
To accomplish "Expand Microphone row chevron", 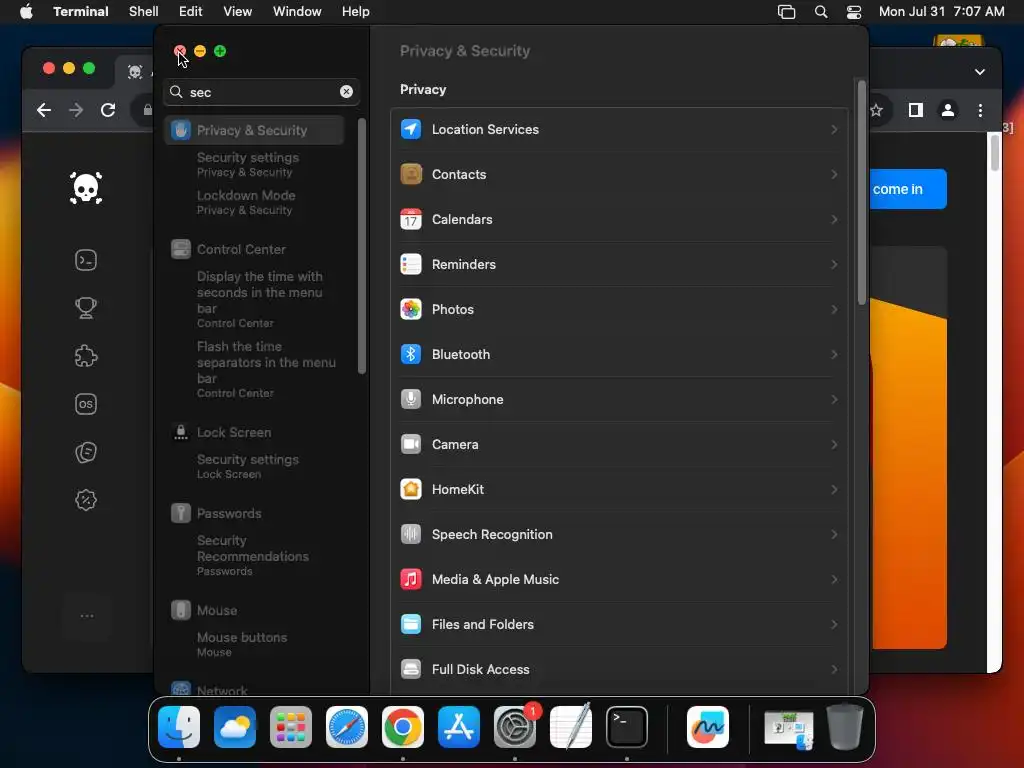I will [834, 400].
